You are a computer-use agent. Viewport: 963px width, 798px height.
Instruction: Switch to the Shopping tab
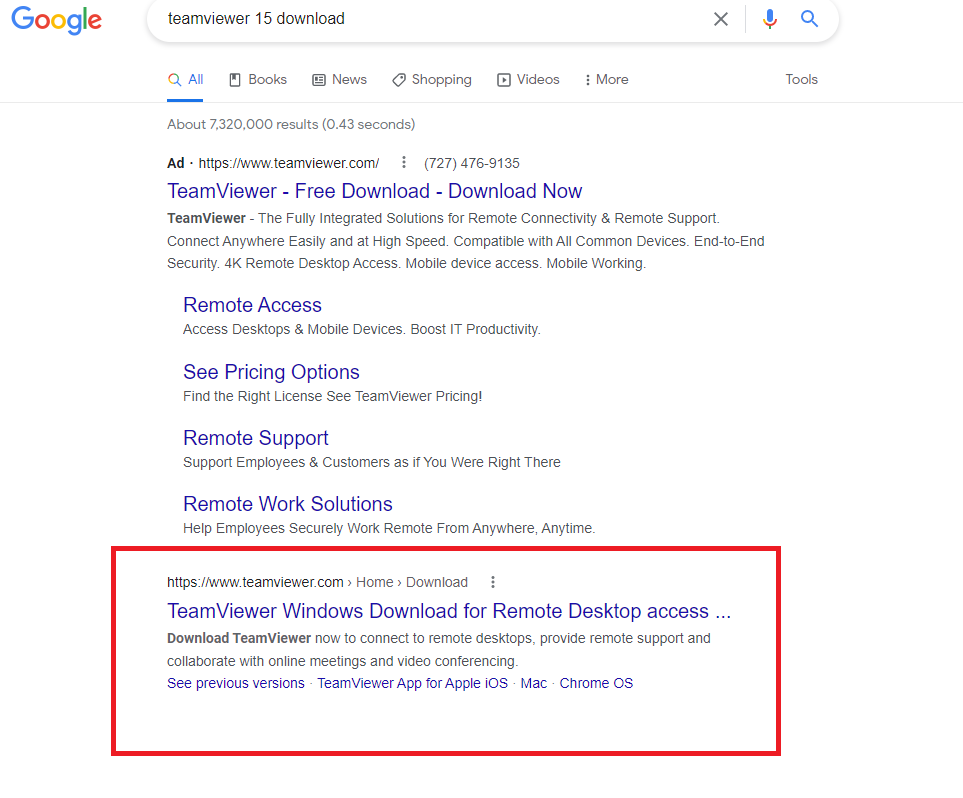tap(432, 80)
